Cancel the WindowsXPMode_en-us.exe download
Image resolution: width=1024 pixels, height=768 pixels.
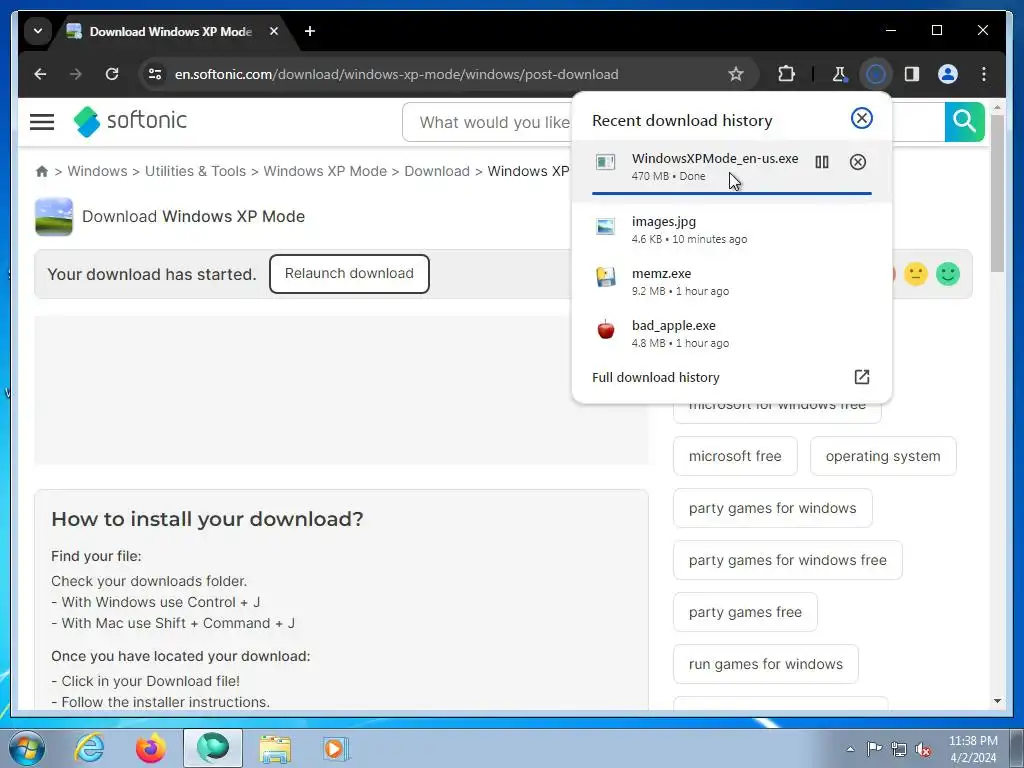tap(857, 162)
